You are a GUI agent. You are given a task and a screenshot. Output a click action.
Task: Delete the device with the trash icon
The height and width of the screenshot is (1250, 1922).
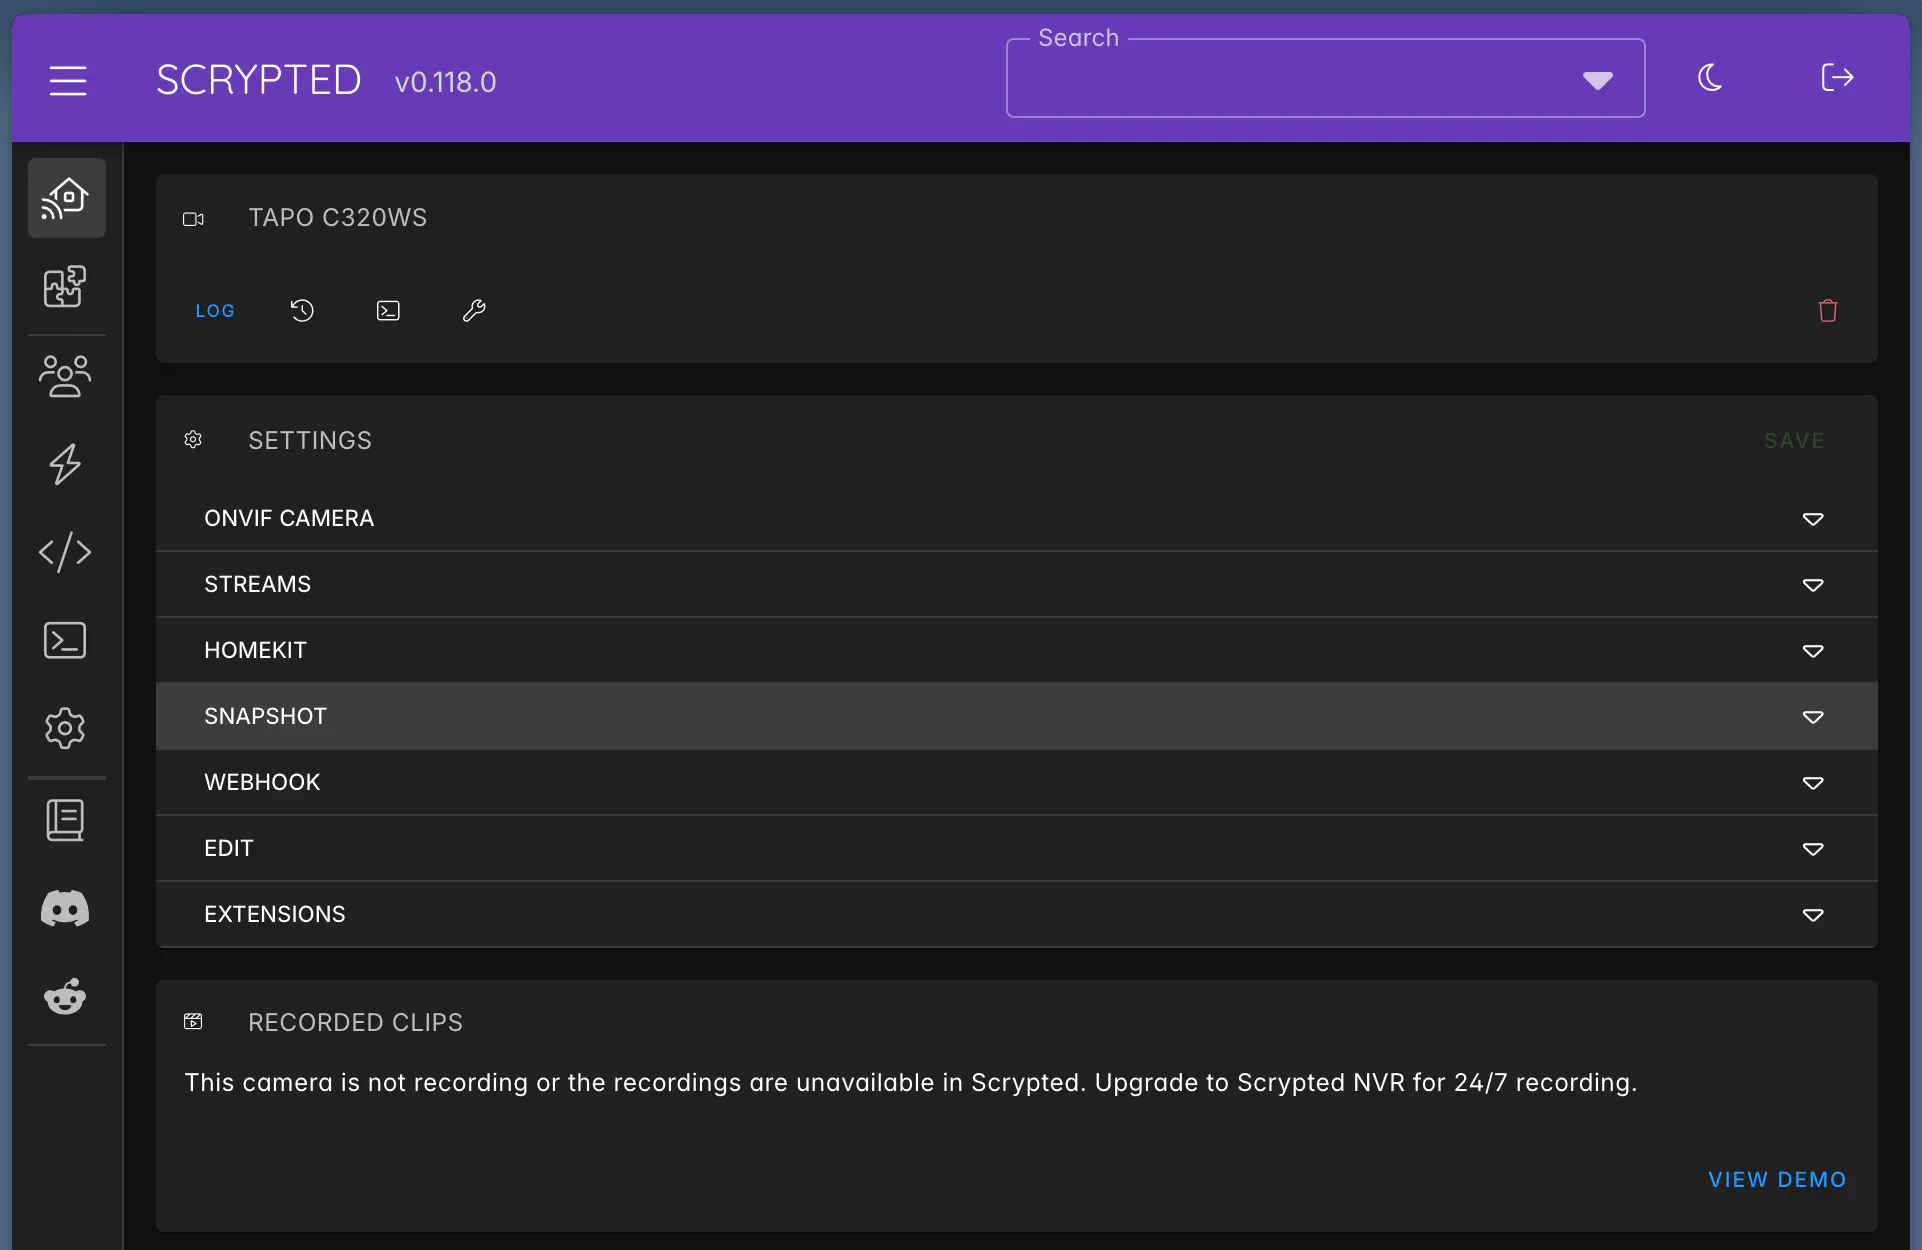pyautogui.click(x=1828, y=311)
